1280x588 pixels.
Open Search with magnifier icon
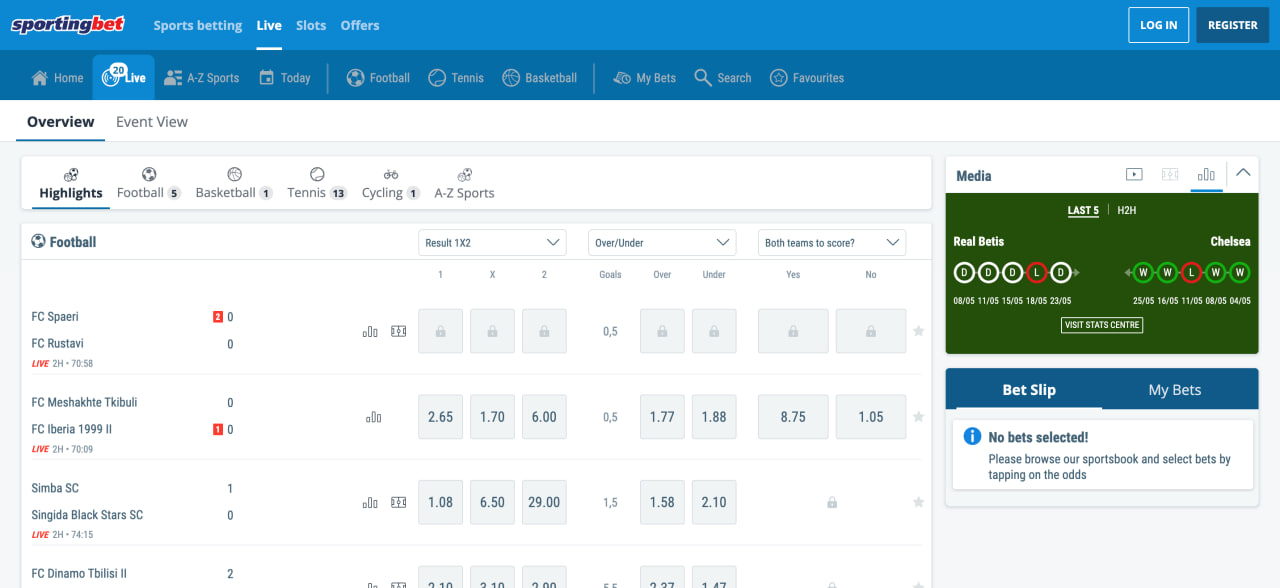[x=723, y=78]
